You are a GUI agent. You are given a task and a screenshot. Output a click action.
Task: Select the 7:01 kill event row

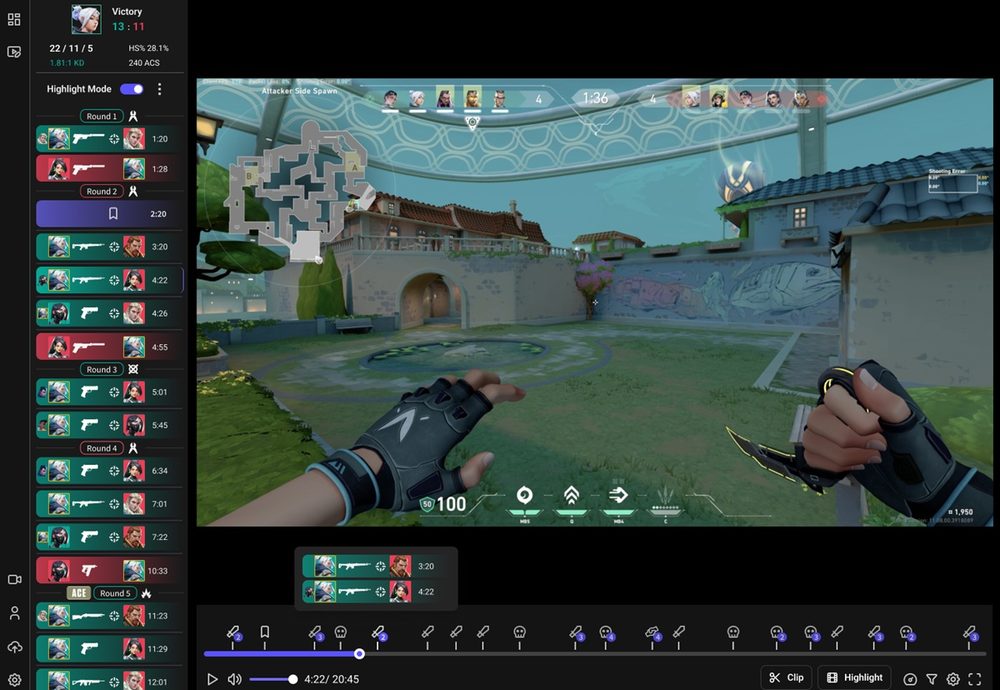coord(109,504)
